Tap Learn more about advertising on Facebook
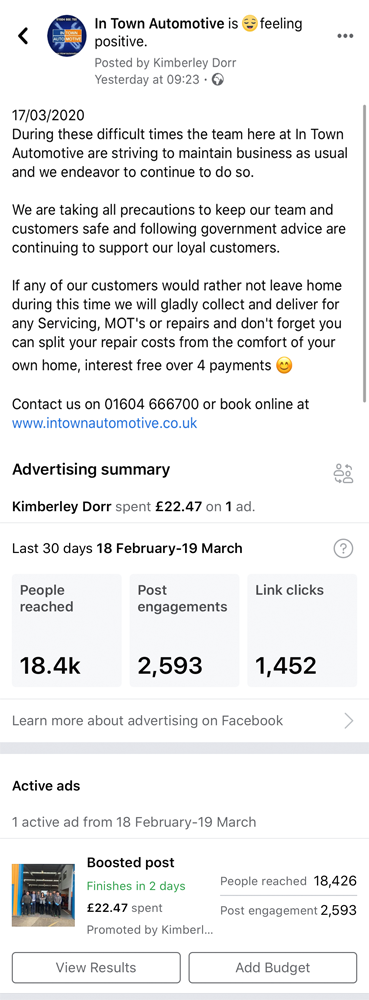 [x=147, y=721]
